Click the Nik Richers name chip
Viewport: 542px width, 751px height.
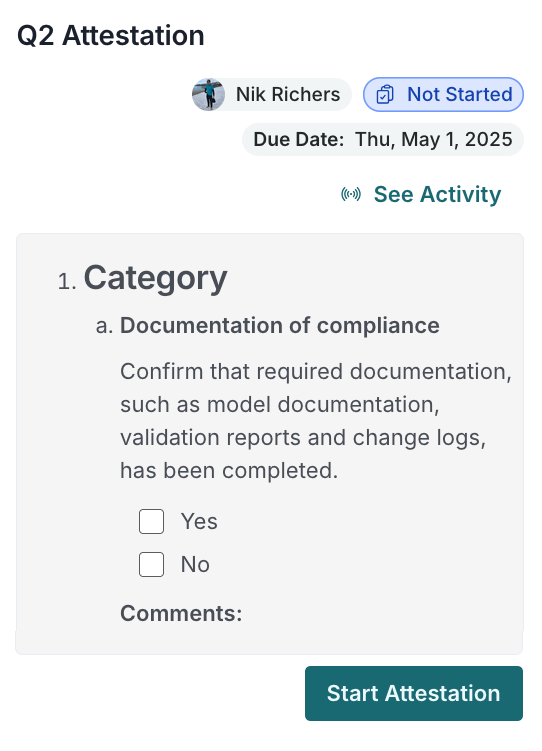271,94
